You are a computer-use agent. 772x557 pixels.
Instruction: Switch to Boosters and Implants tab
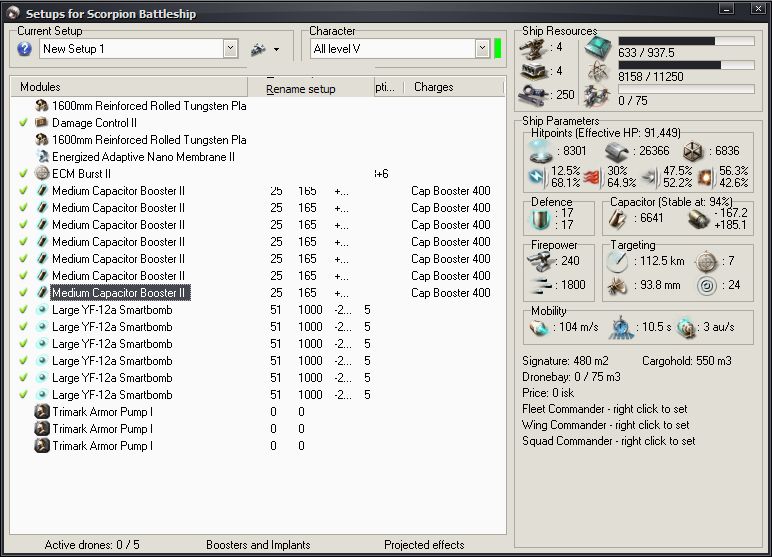coord(258,545)
